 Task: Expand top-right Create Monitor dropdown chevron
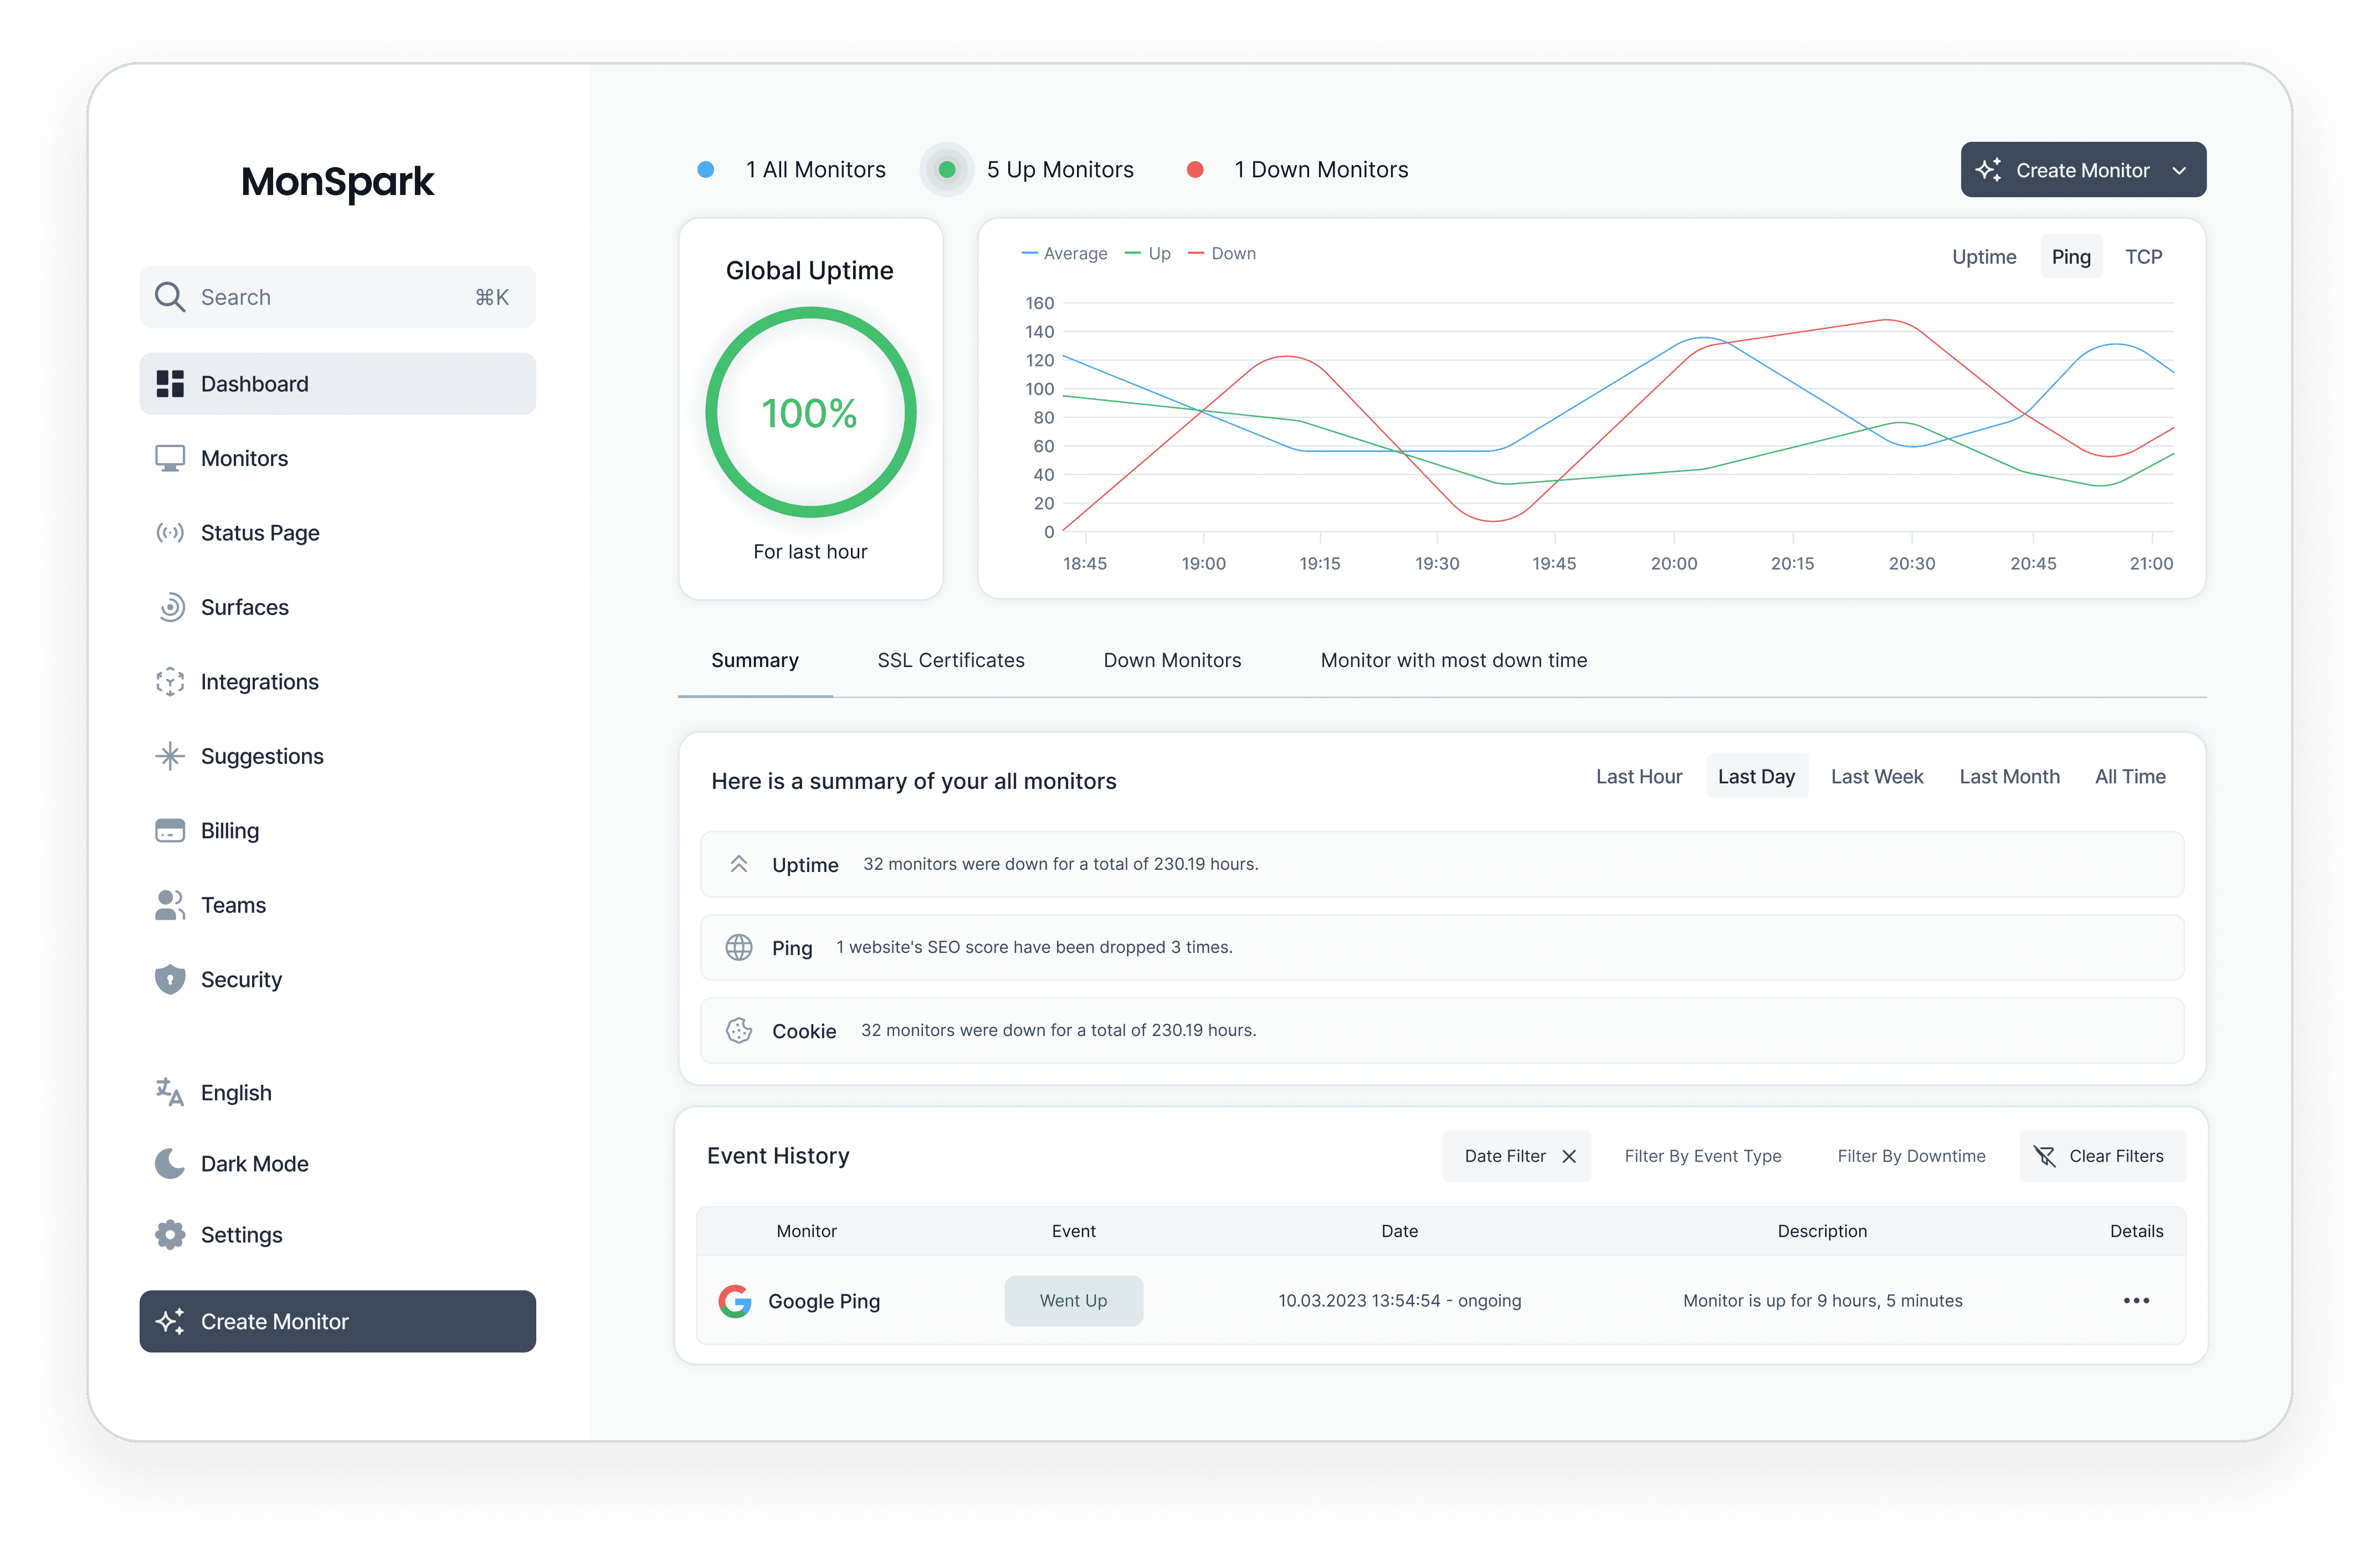pyautogui.click(x=2179, y=171)
